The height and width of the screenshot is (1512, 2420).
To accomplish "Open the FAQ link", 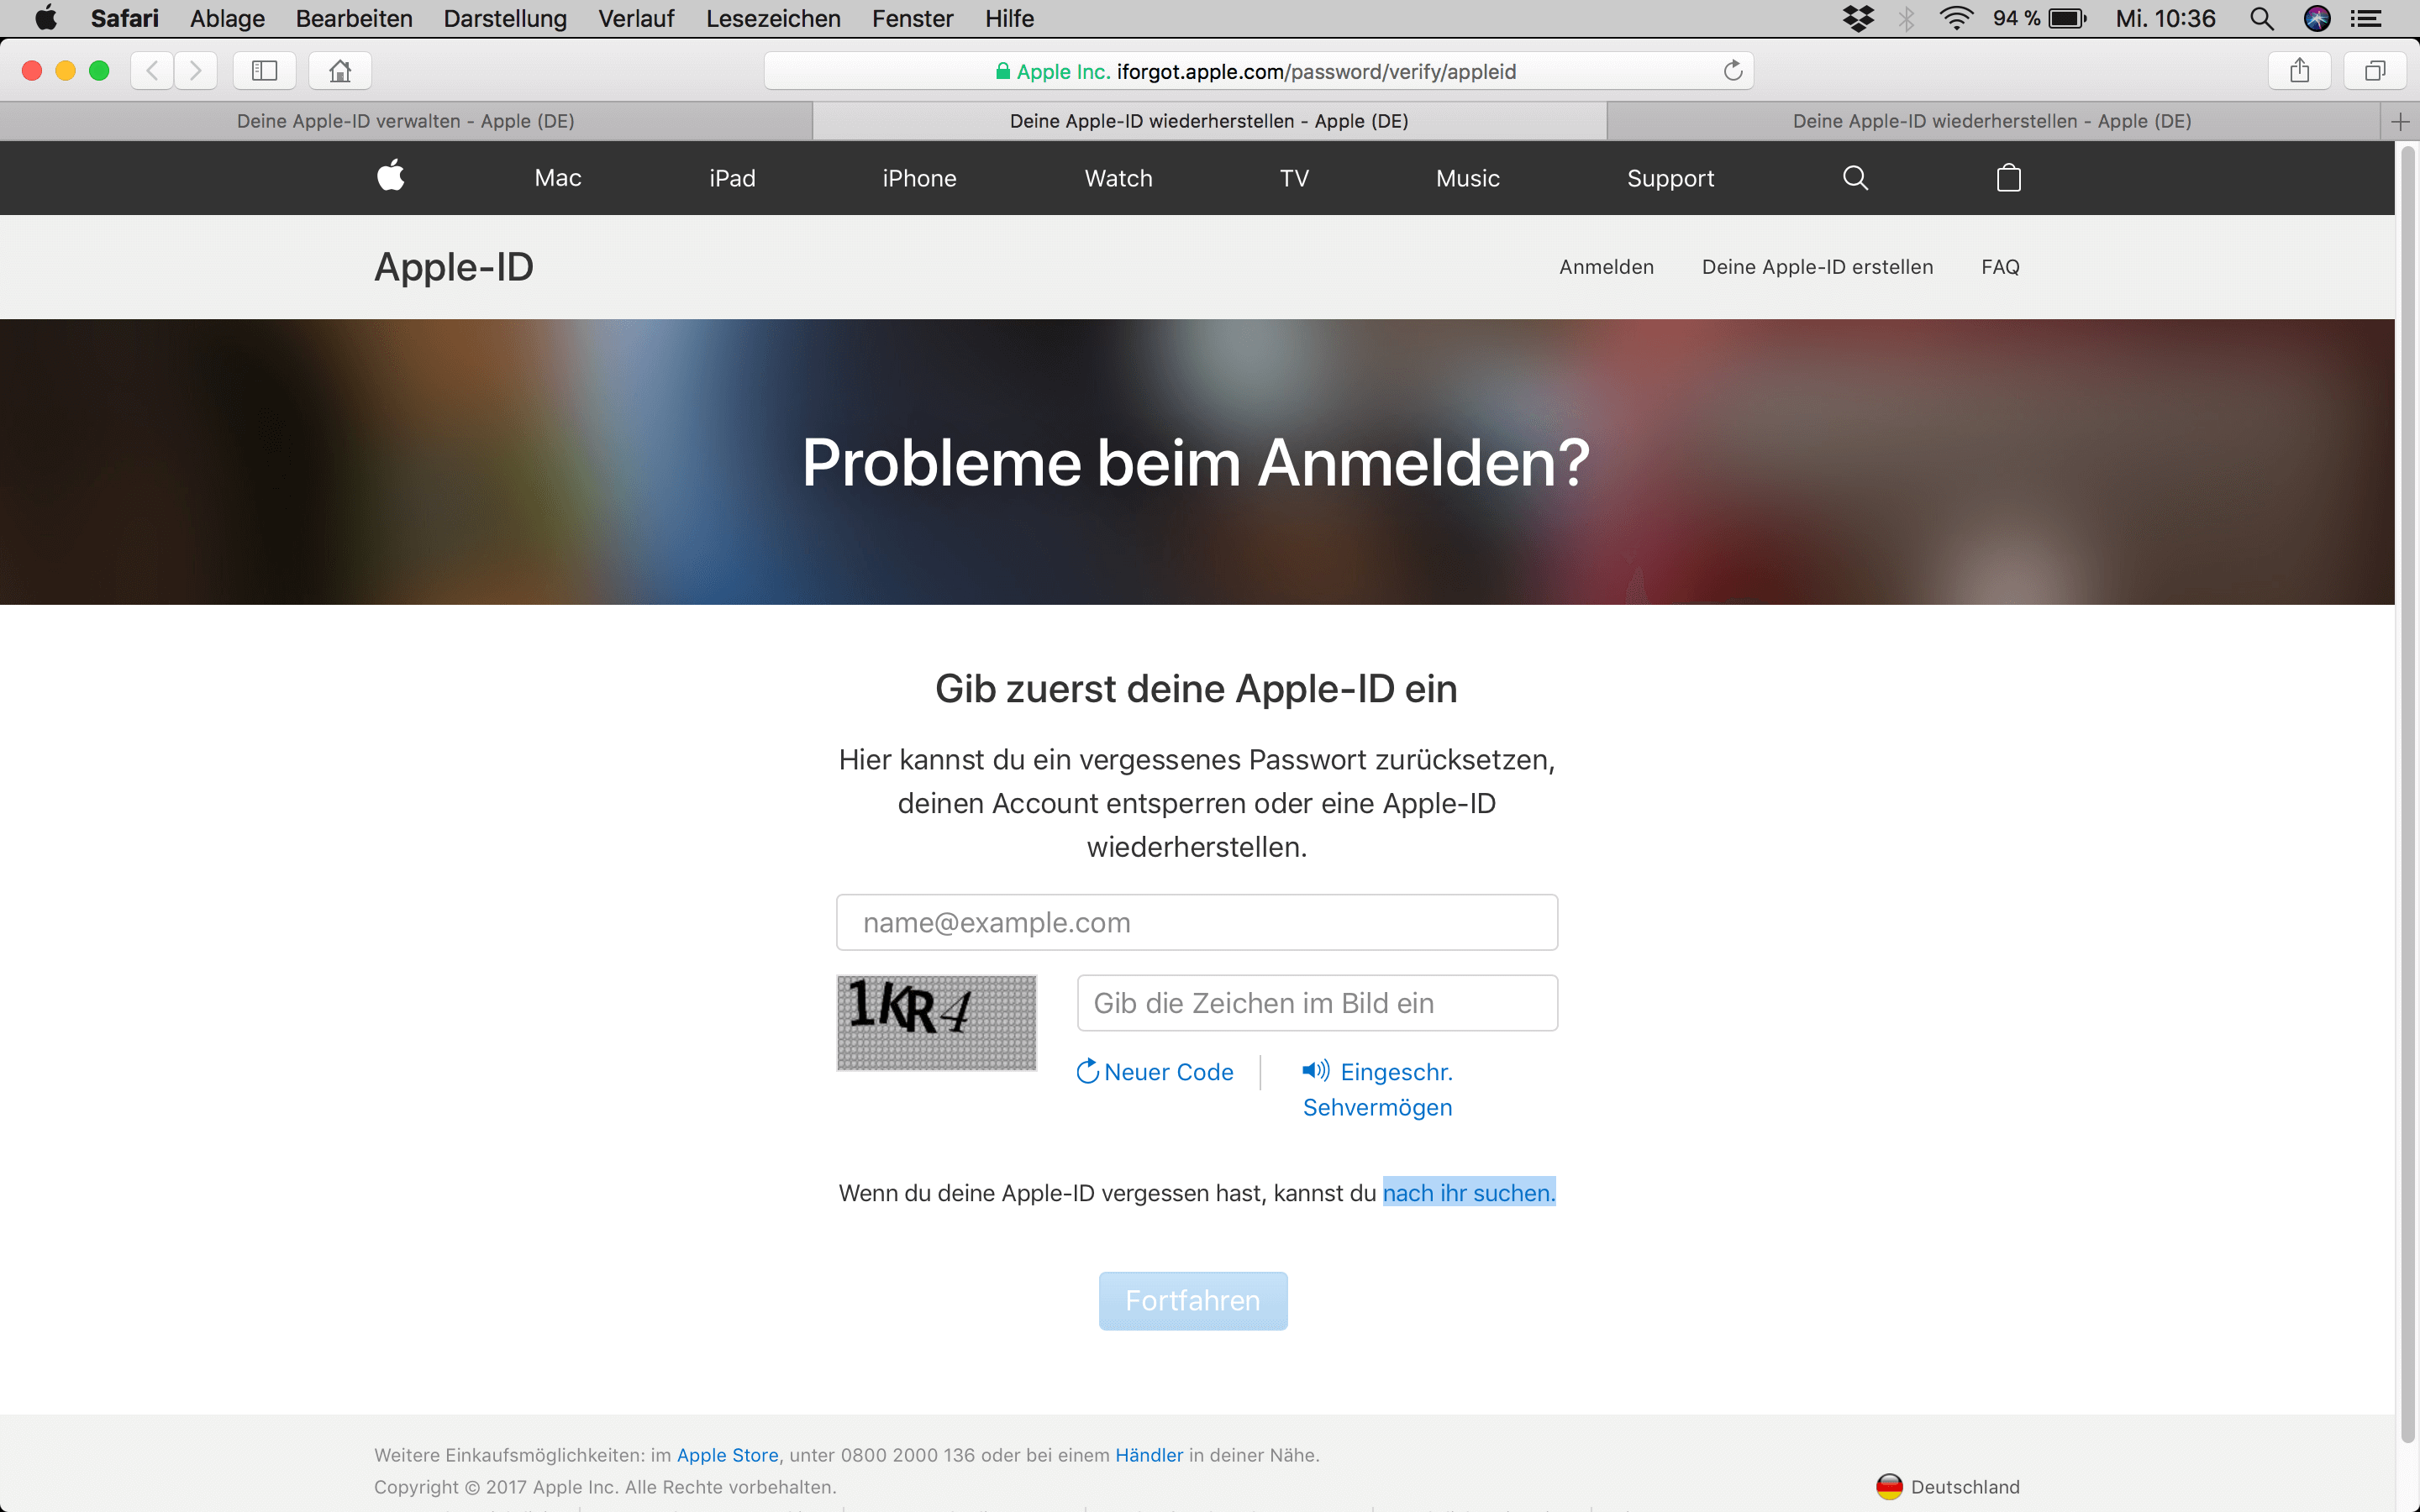I will click(2000, 267).
